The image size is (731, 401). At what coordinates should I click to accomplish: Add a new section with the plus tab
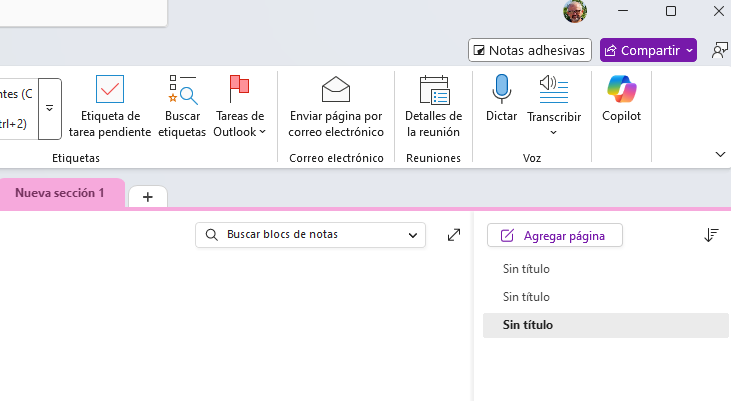coord(148,197)
